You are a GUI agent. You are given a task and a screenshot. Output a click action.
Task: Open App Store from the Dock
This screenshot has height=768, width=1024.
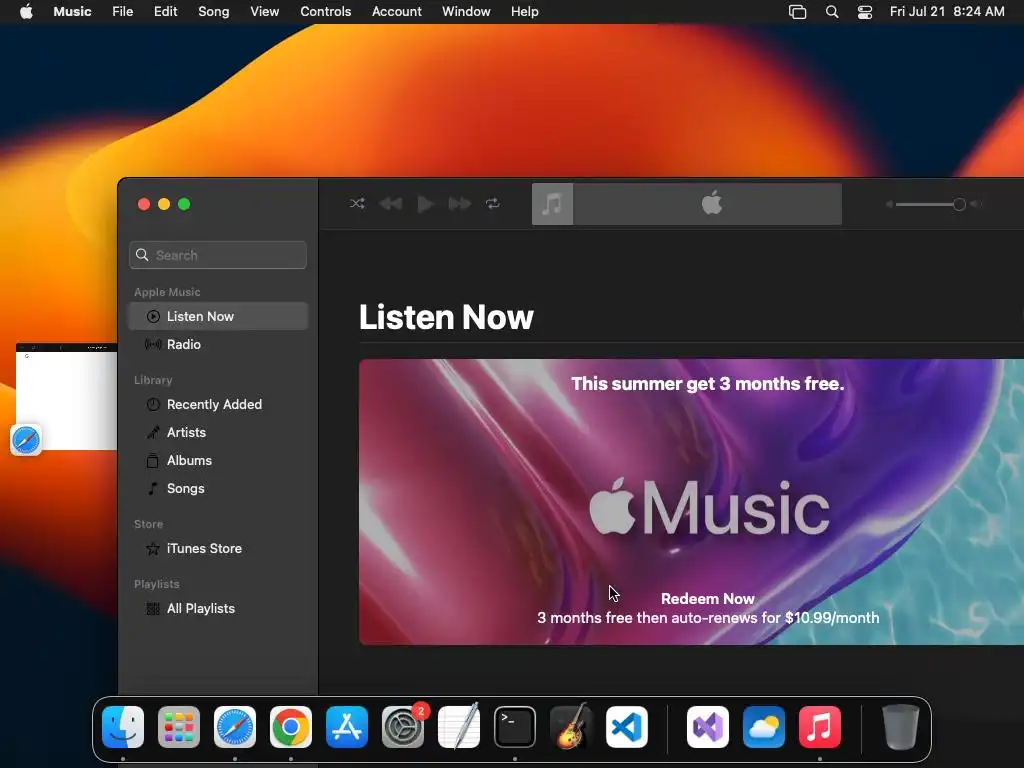click(x=347, y=727)
